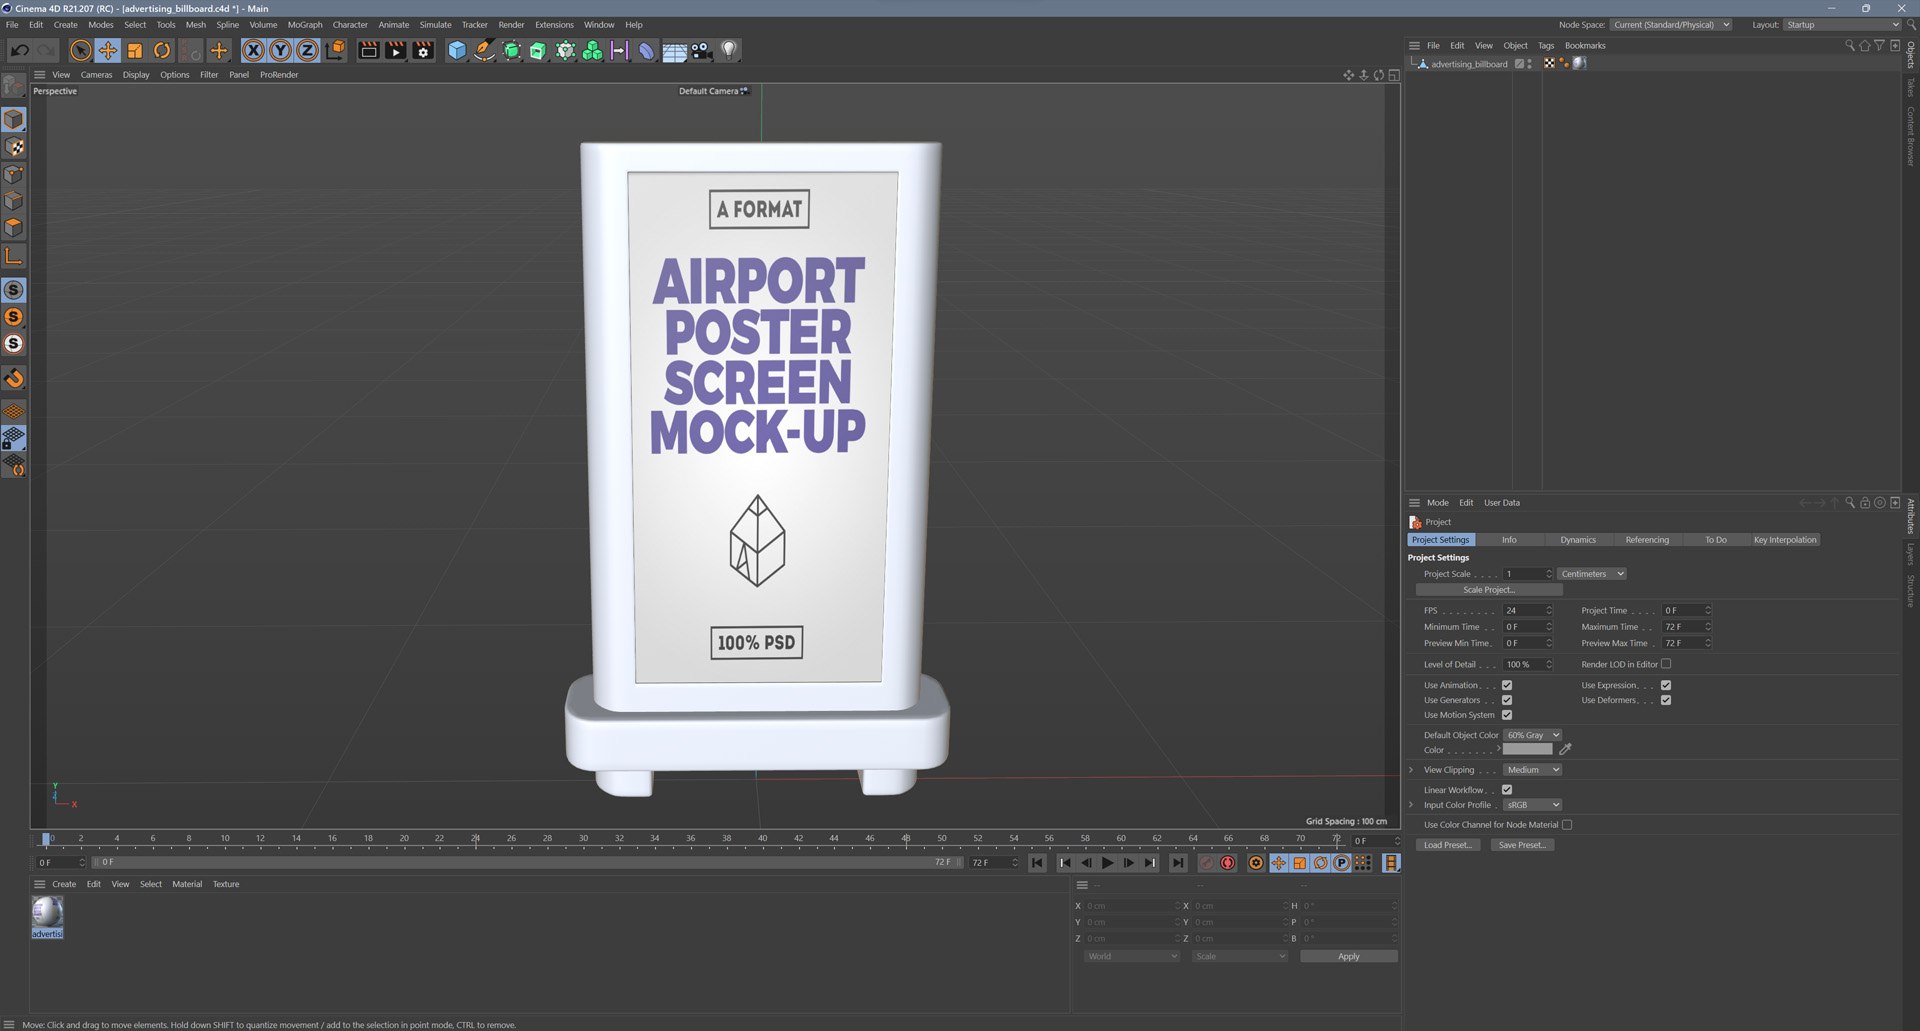Click the timeline preview range bar
1920x1031 pixels.
(527, 862)
